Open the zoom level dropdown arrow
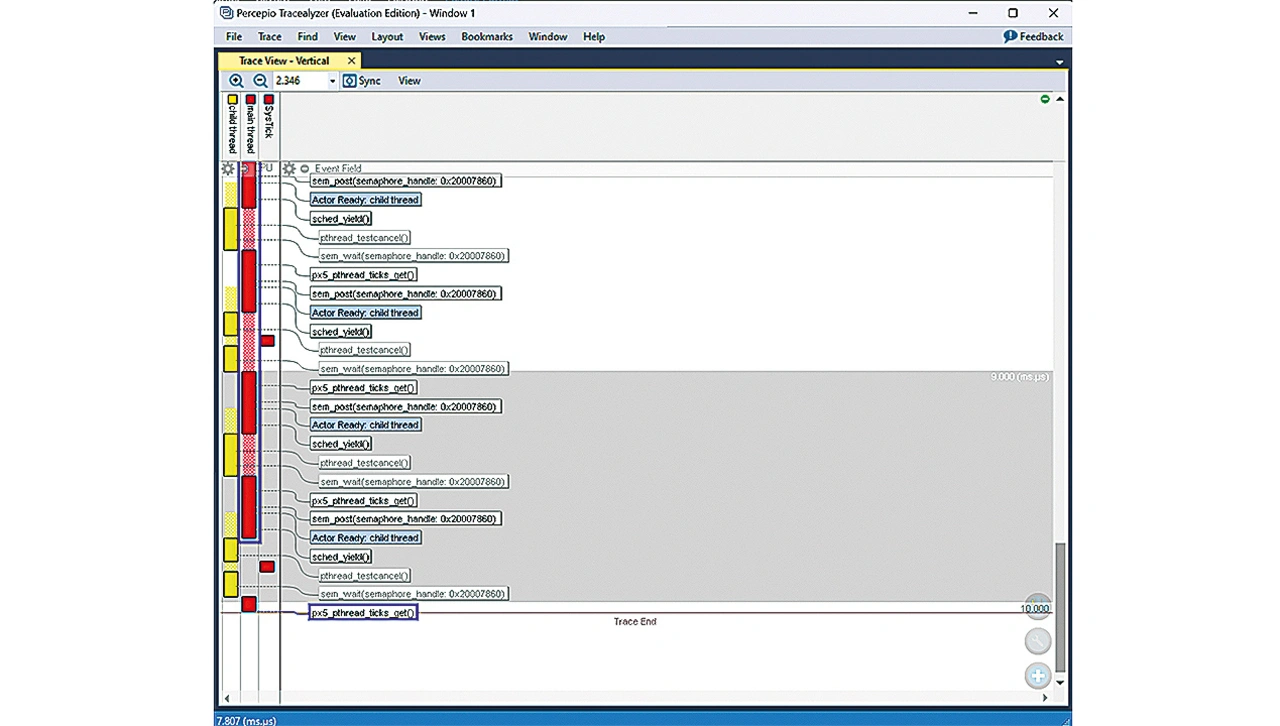The image size is (1280, 726). 332,81
